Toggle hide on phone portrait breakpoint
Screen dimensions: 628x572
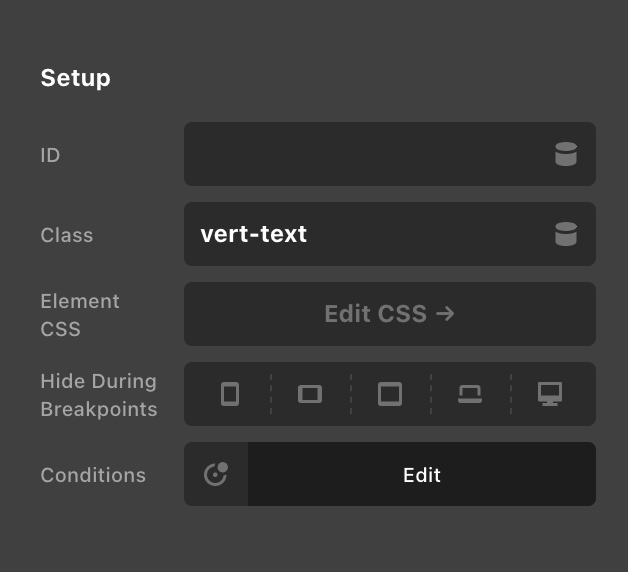tap(230, 394)
